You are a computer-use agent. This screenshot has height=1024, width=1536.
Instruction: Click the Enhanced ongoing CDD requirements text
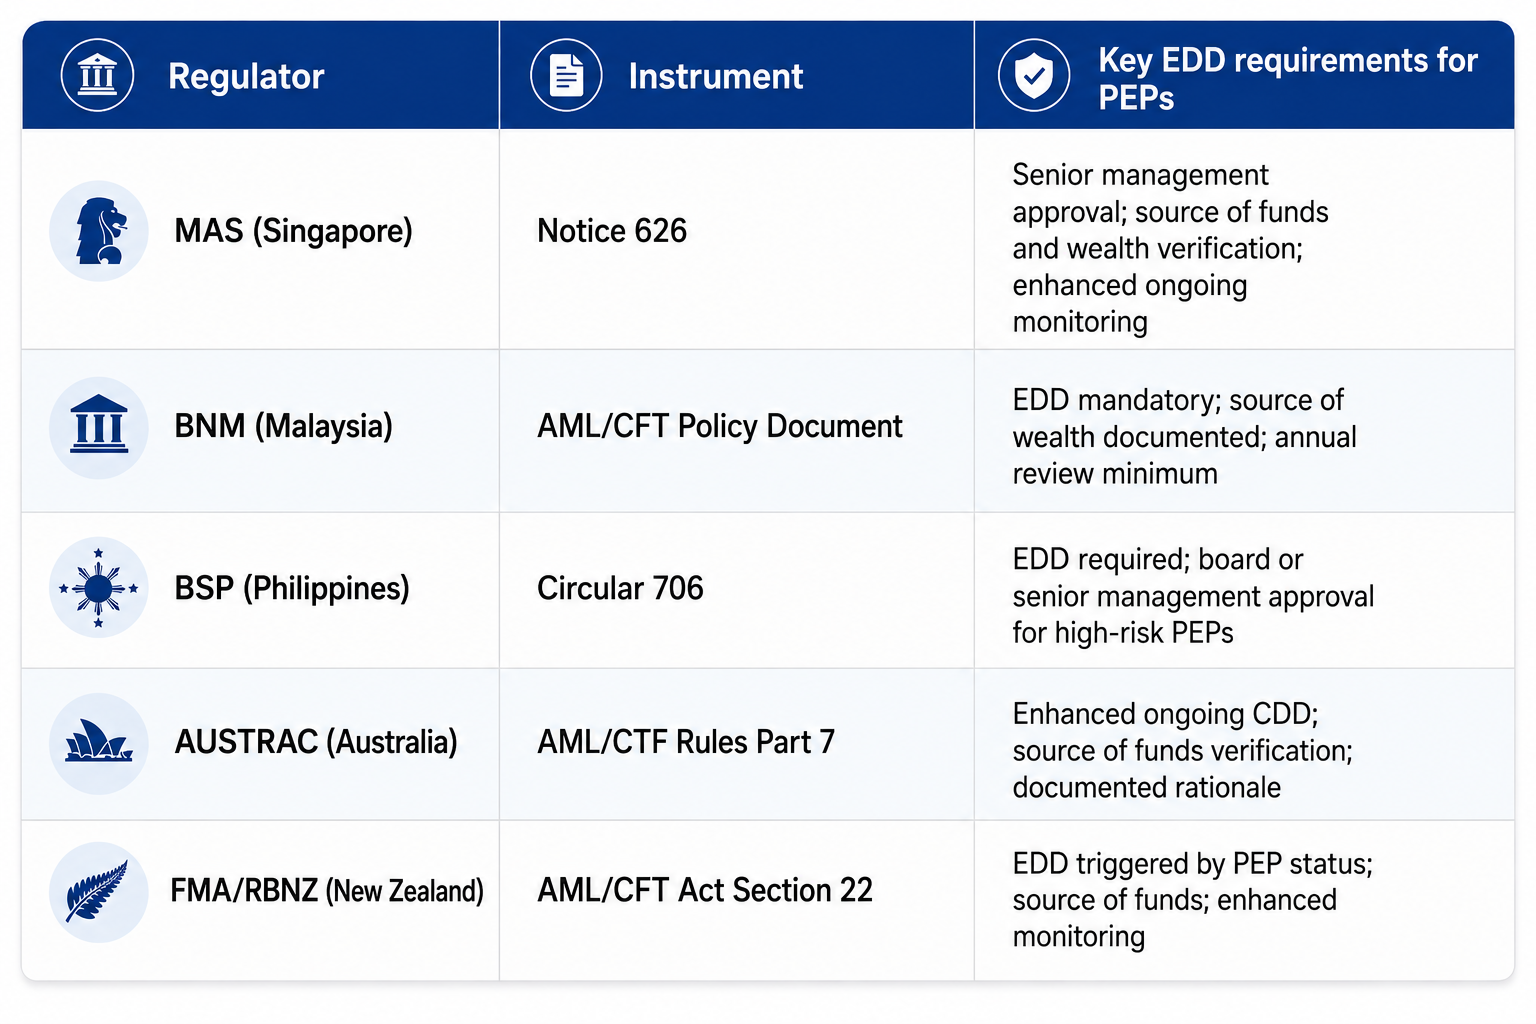1183,750
